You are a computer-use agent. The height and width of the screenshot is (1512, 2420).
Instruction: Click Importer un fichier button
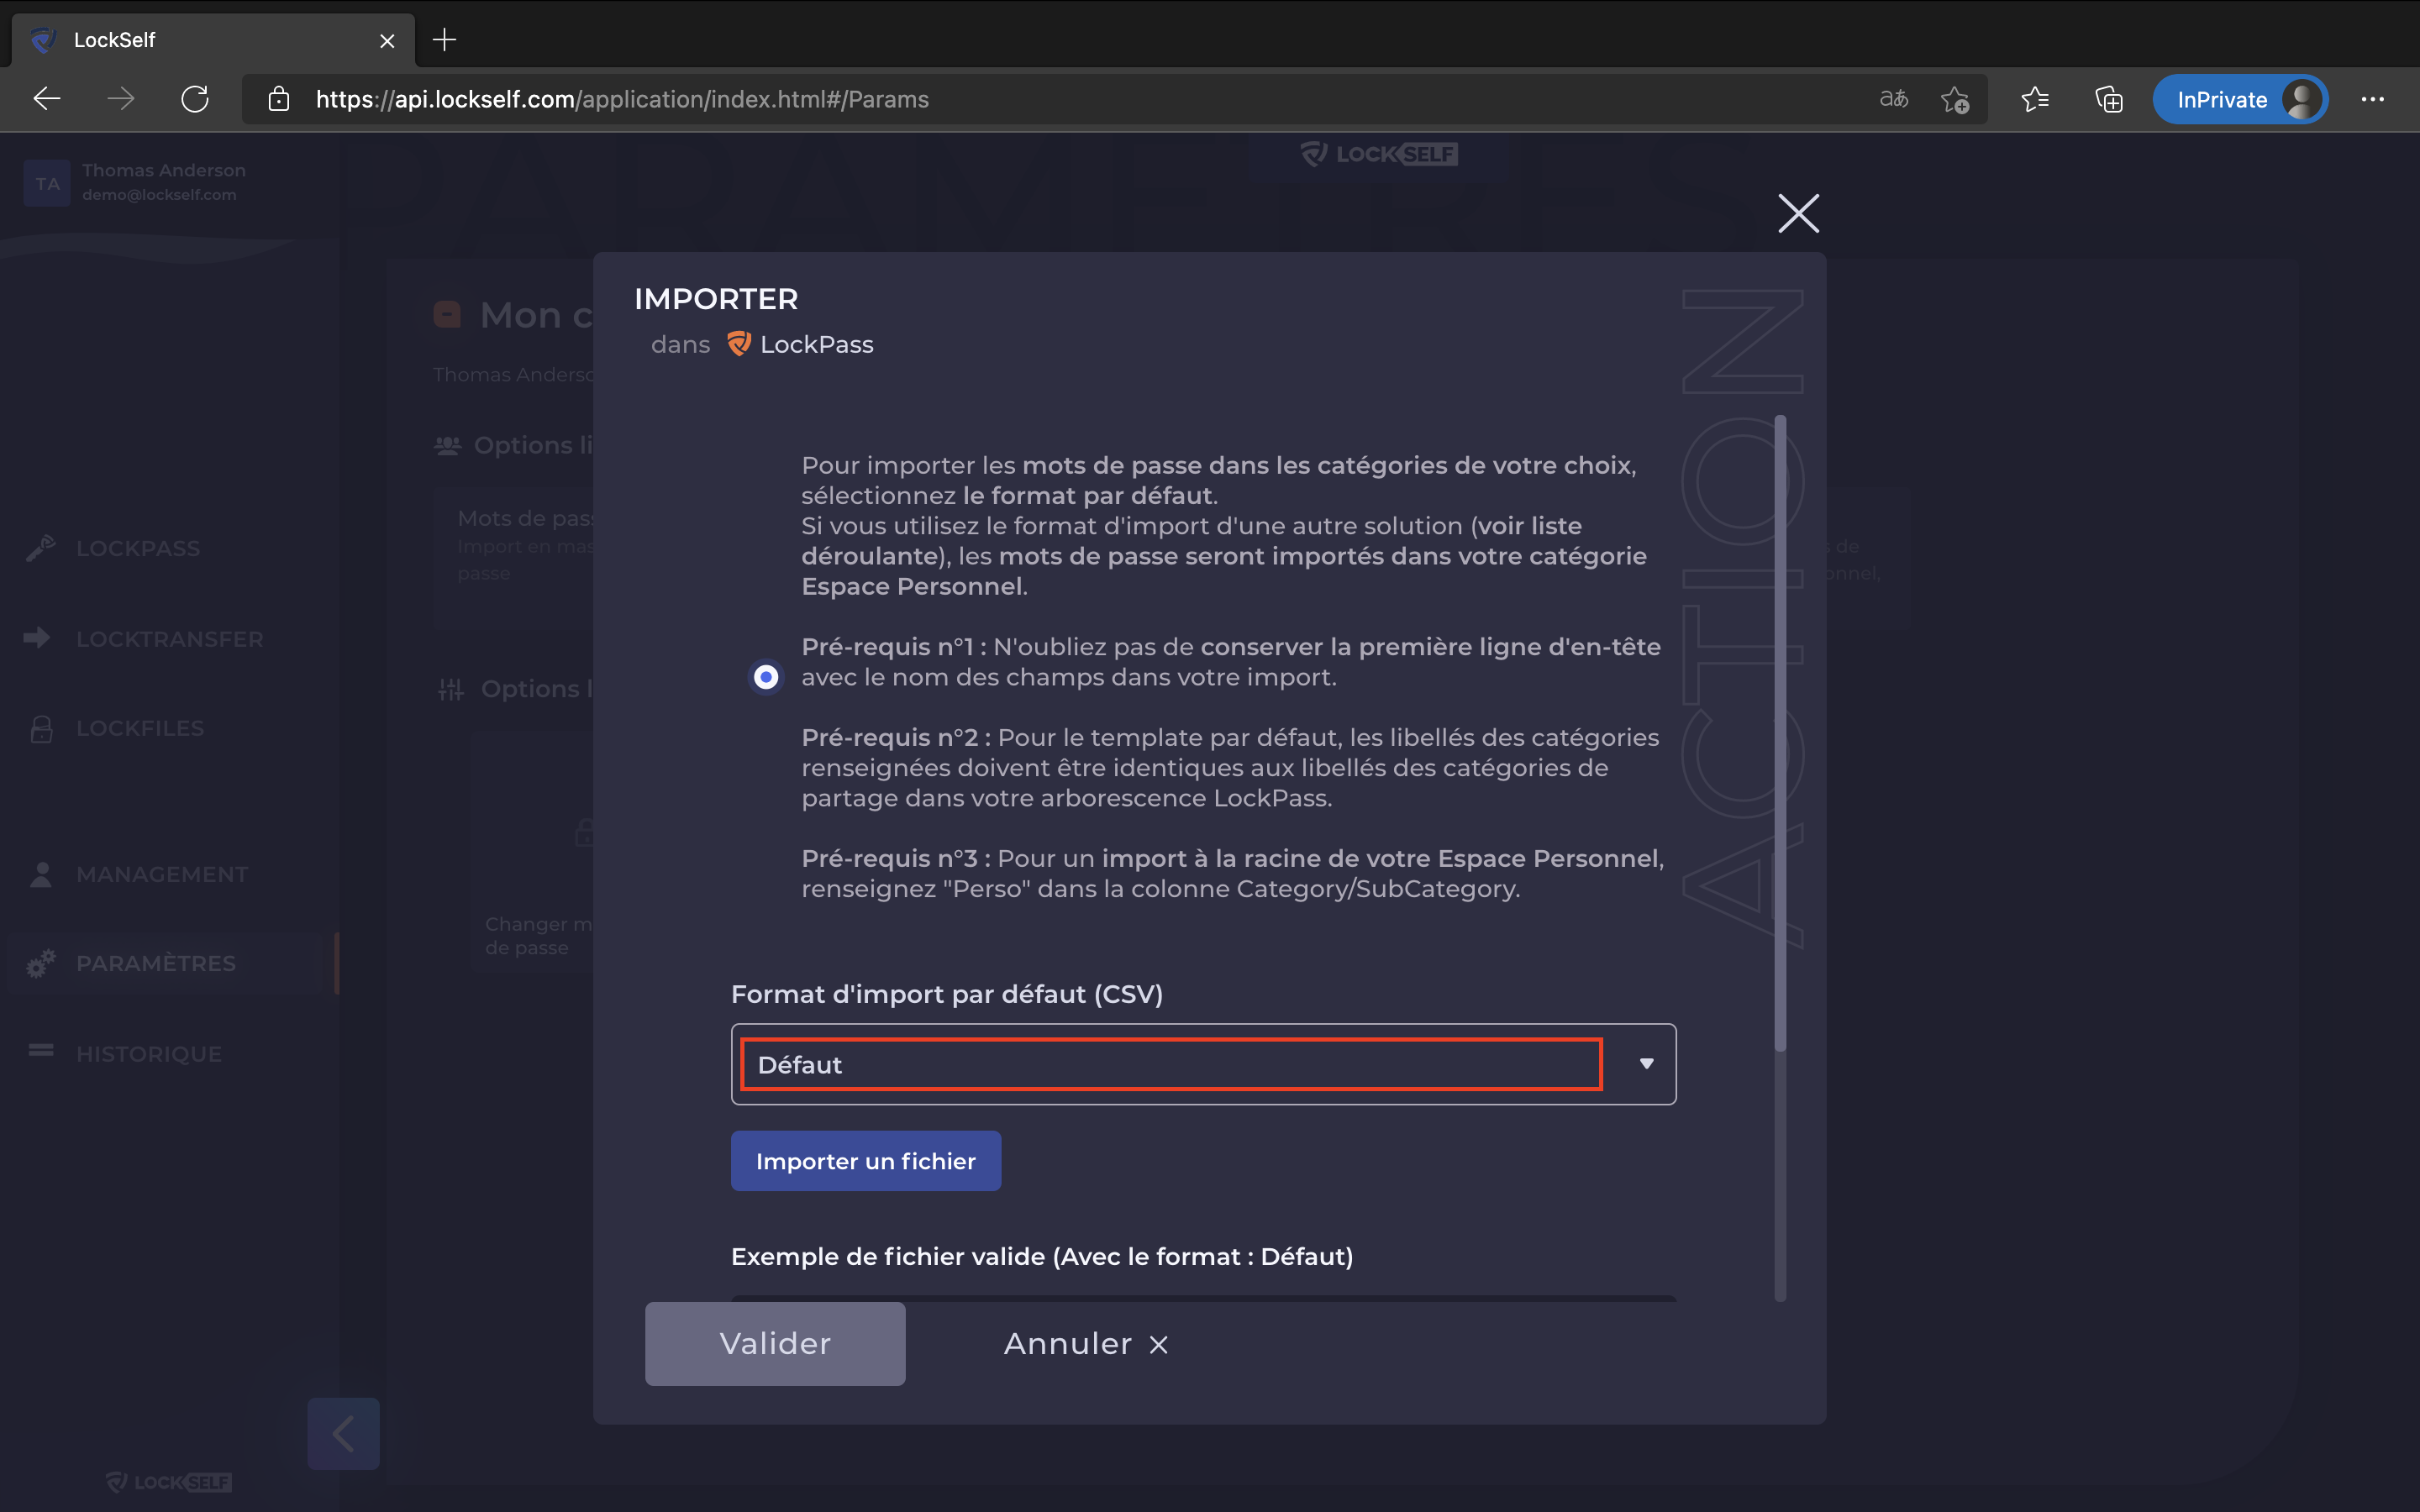tap(866, 1161)
